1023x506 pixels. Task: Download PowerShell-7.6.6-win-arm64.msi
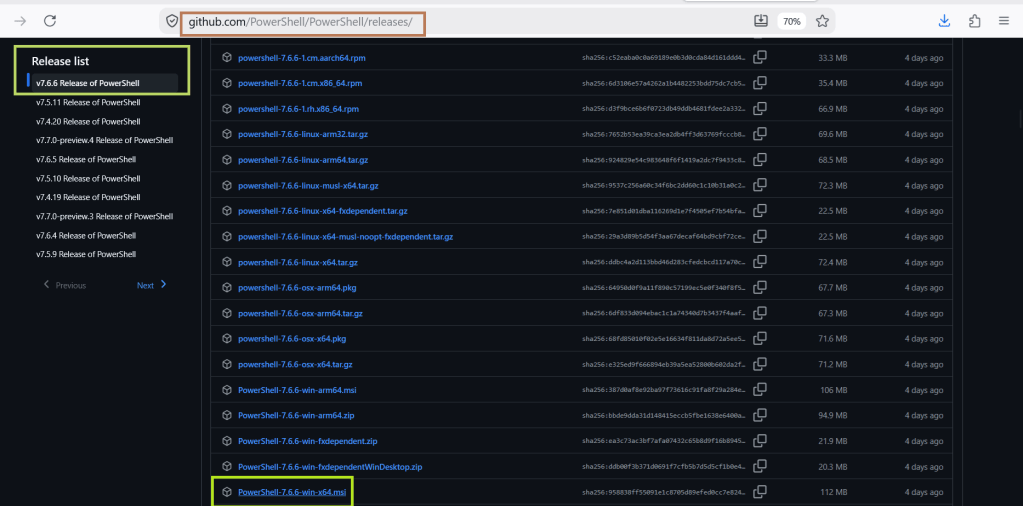pos(297,390)
